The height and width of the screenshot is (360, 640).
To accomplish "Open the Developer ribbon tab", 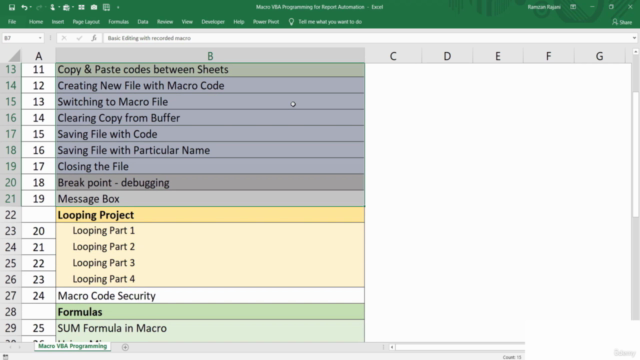I will pyautogui.click(x=213, y=22).
